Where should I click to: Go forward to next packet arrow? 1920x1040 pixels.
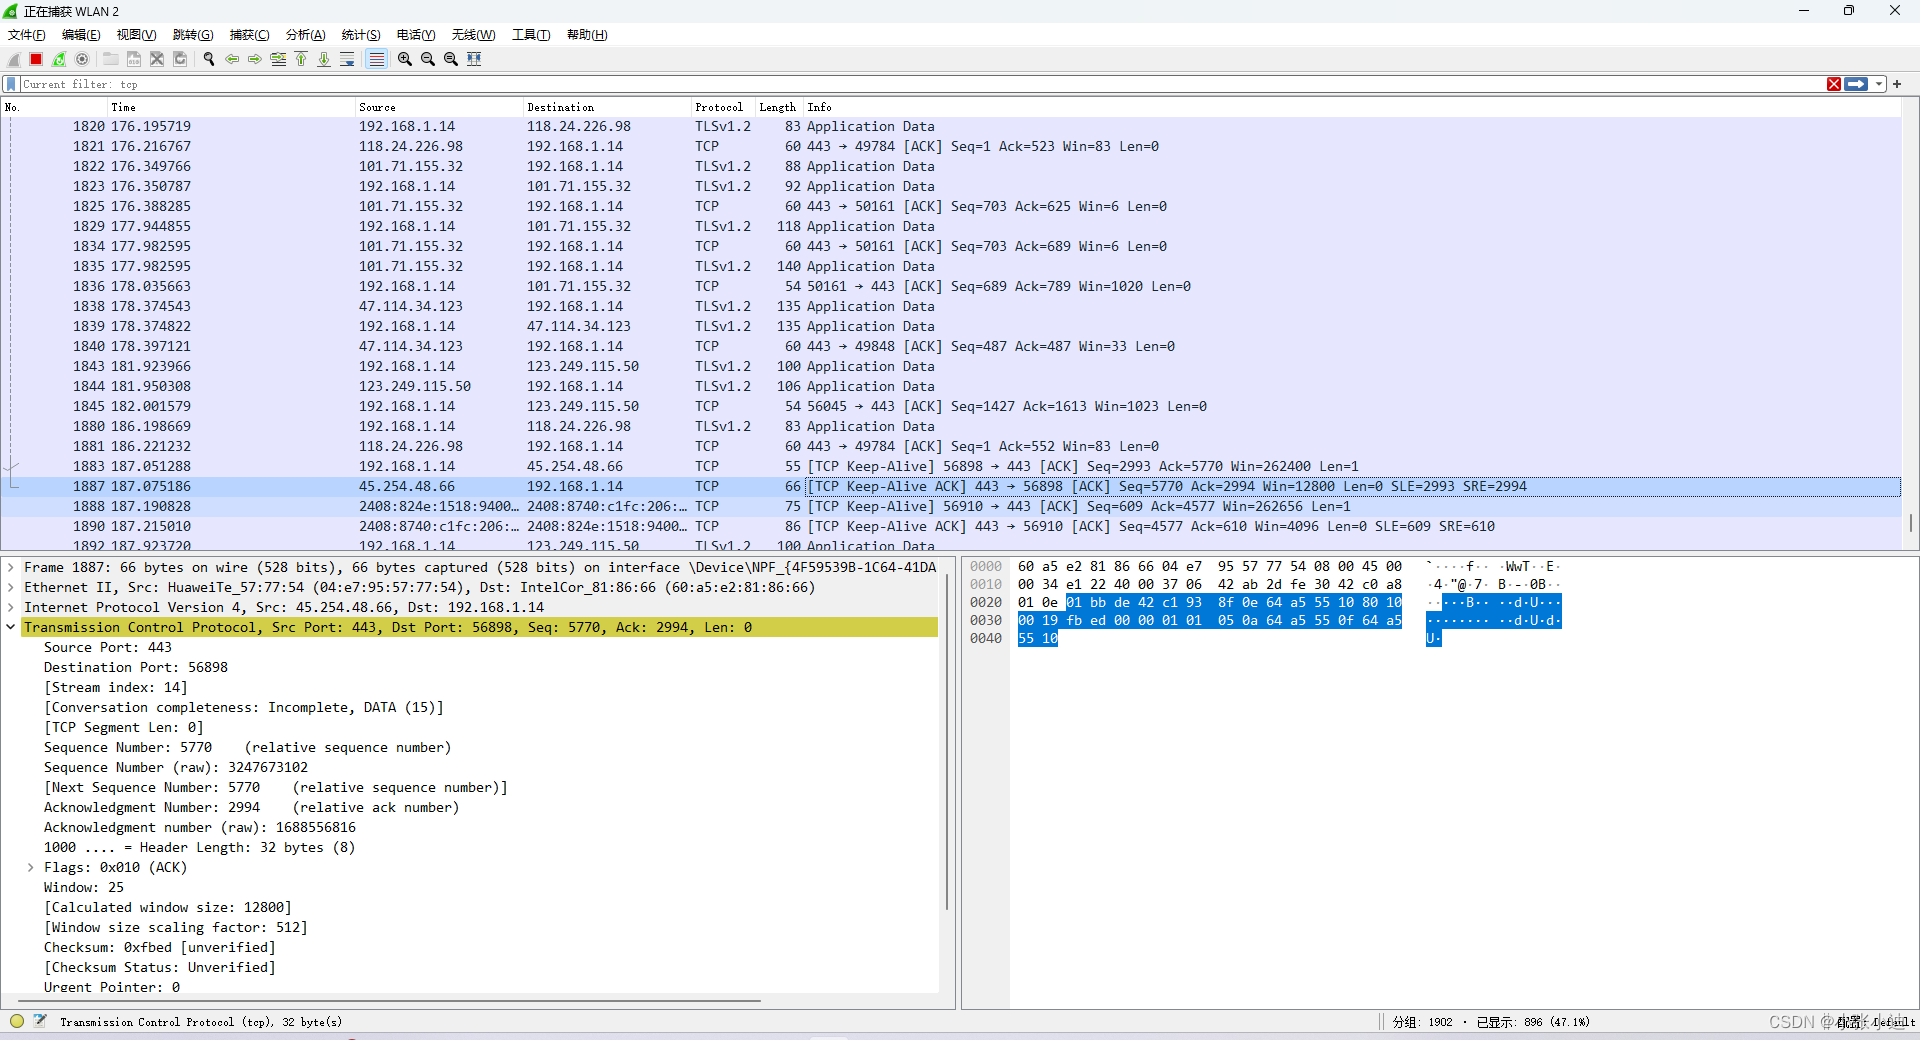[x=255, y=59]
